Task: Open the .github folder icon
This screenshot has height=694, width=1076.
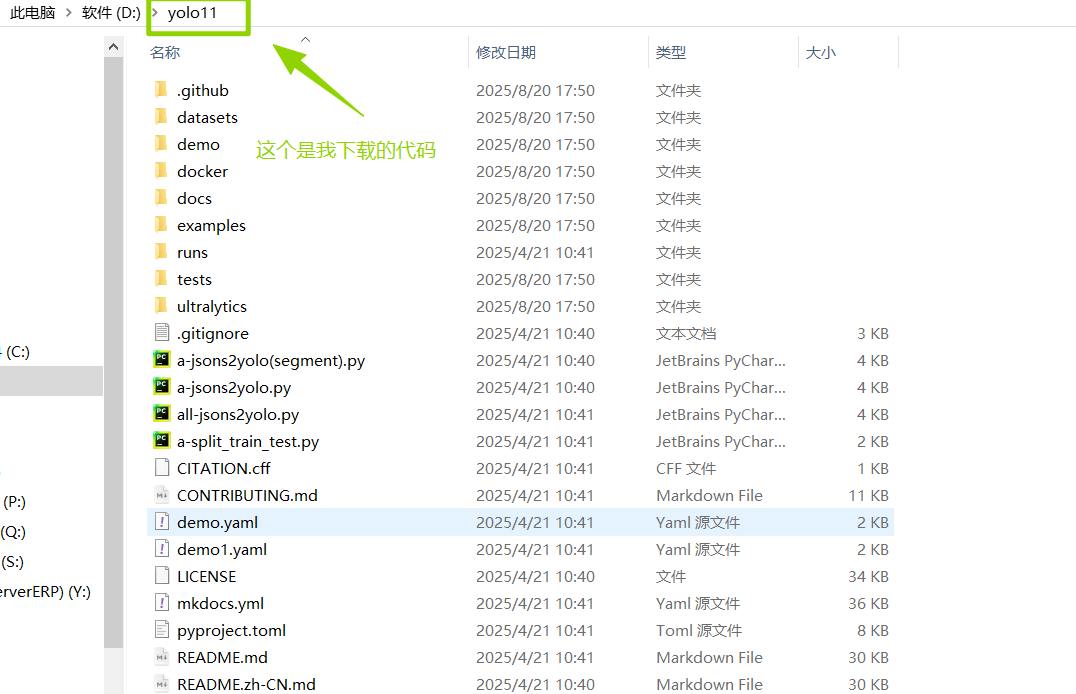Action: tap(161, 89)
